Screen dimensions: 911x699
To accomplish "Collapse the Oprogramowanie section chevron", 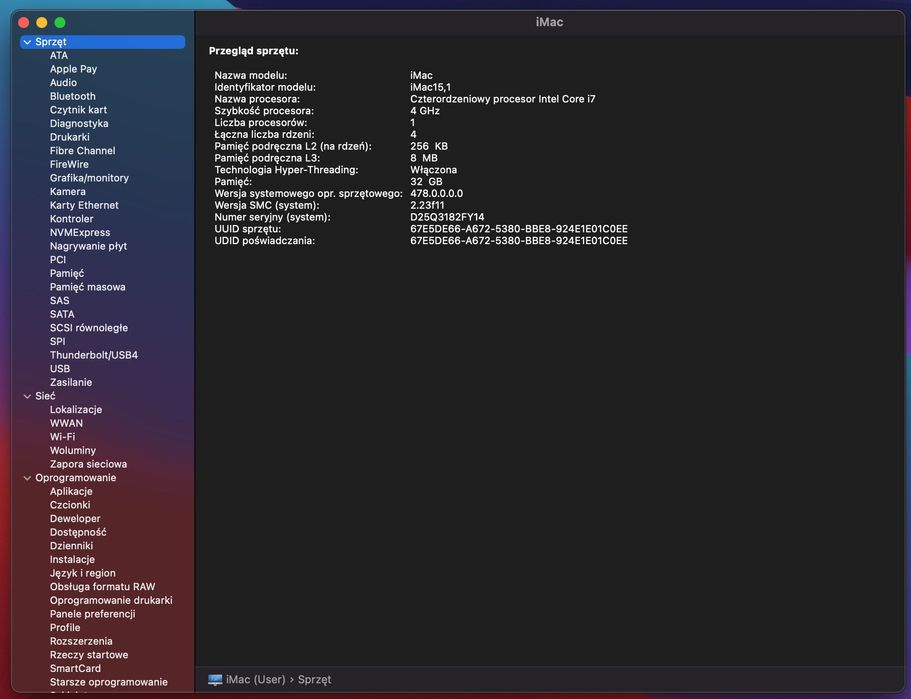I will tap(27, 478).
